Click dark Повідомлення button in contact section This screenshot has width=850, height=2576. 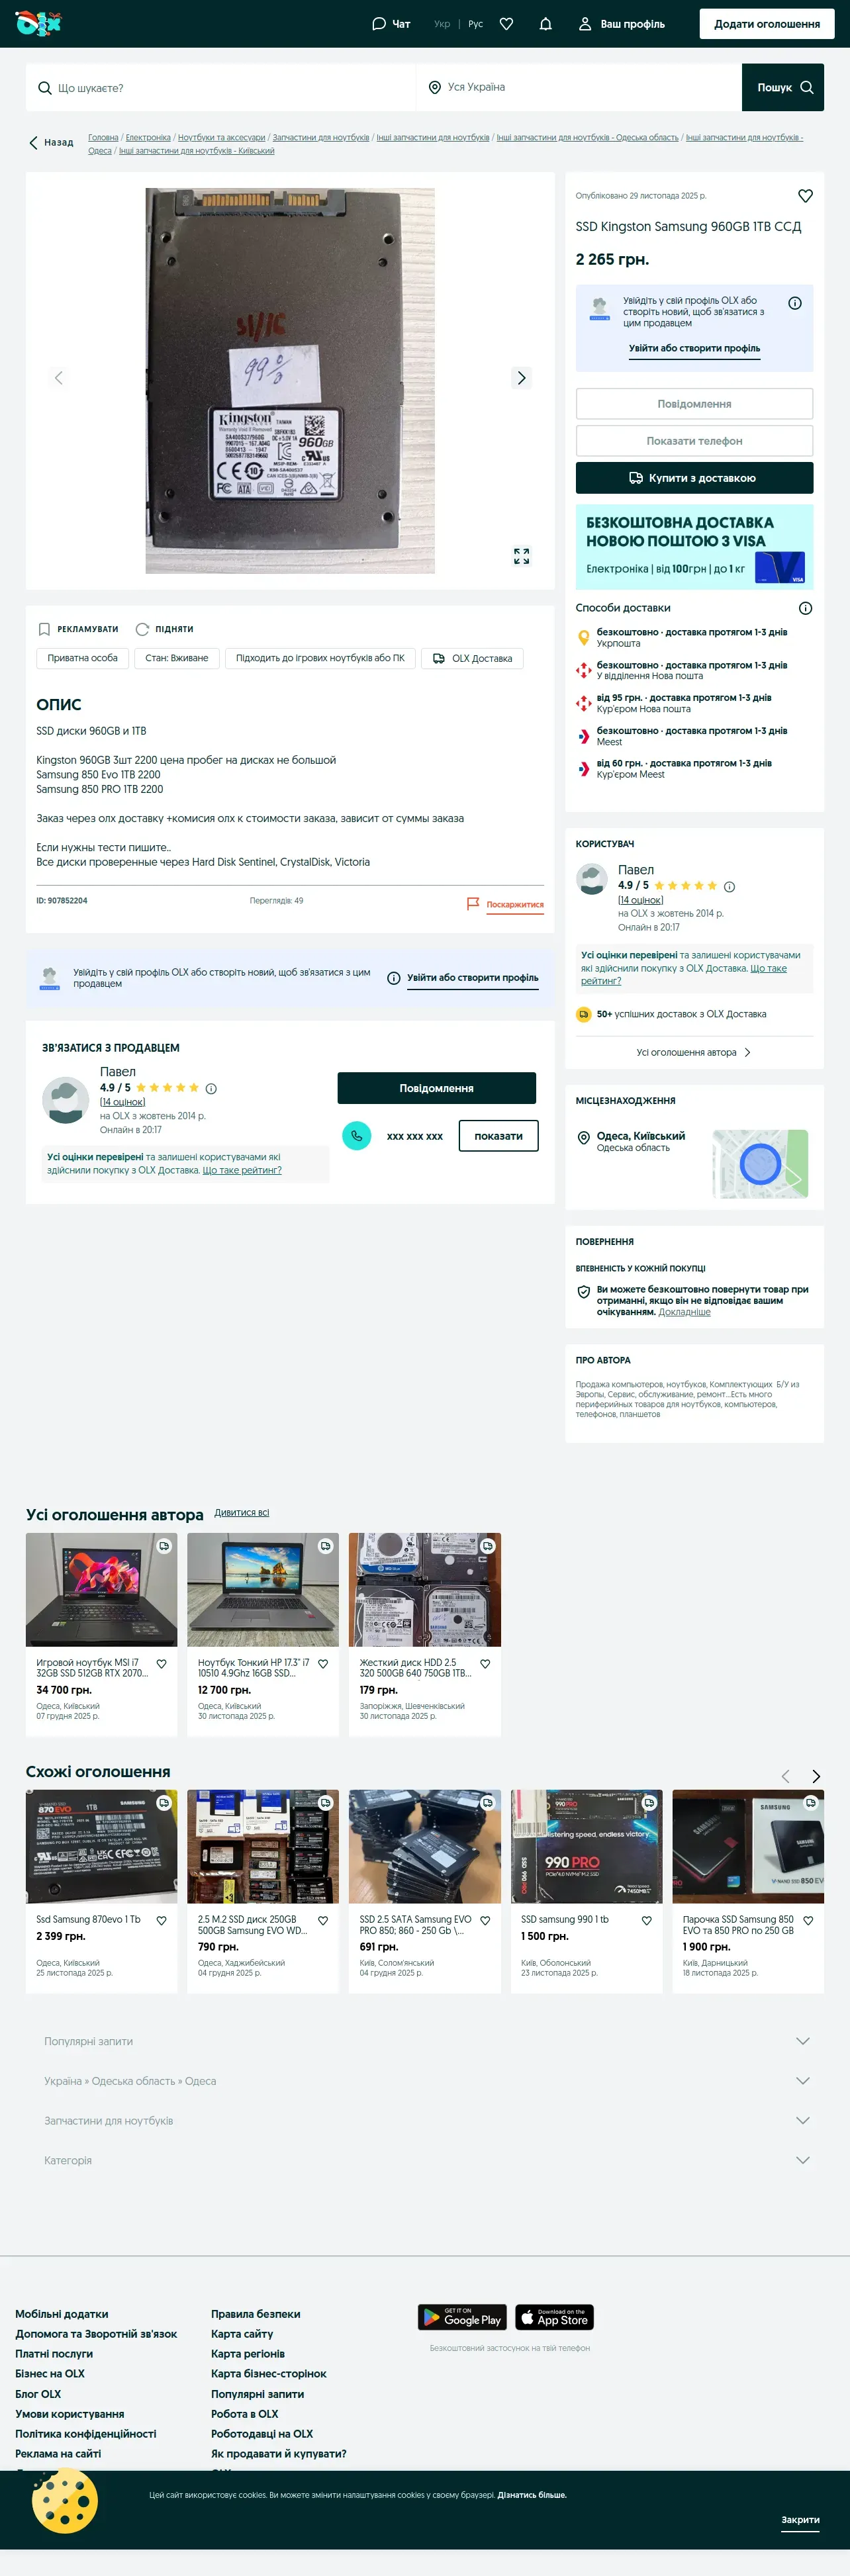pyautogui.click(x=436, y=1088)
